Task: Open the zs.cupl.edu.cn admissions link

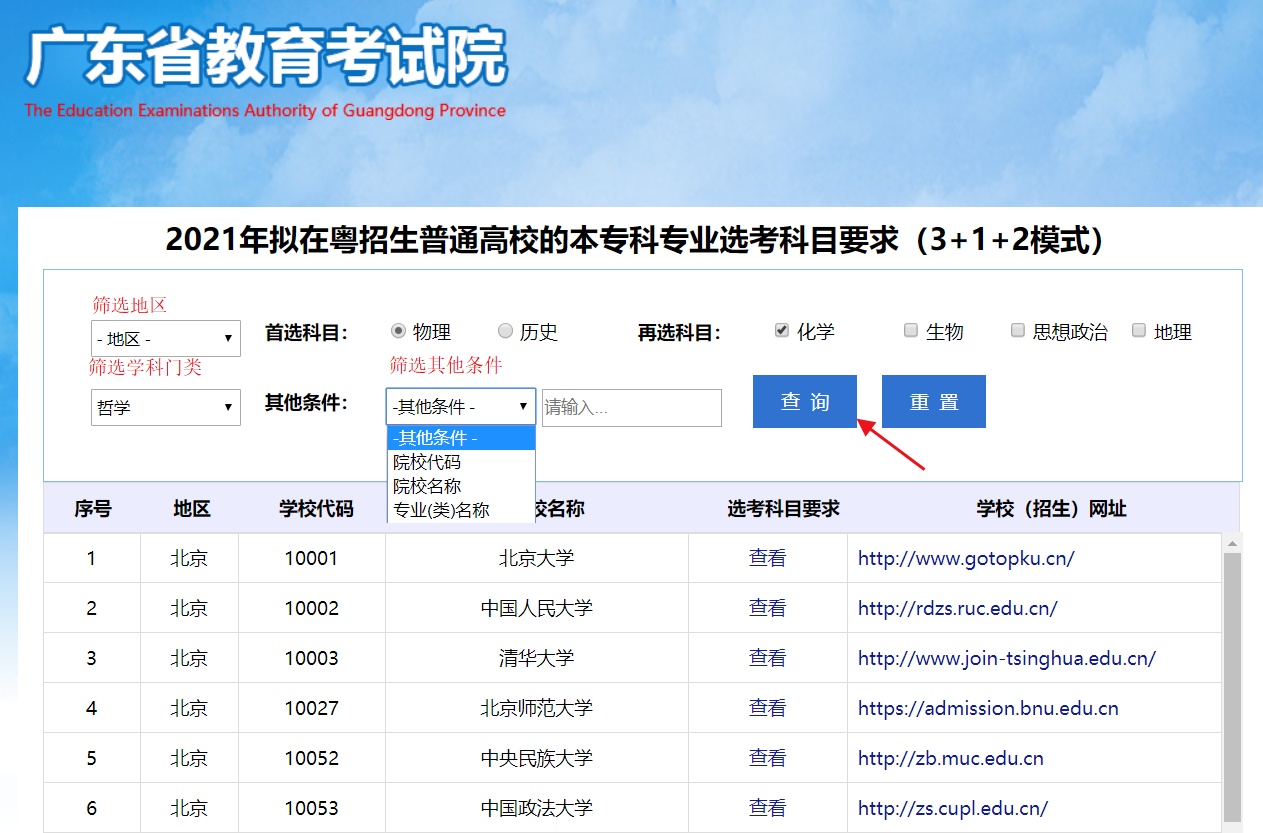Action: [x=952, y=808]
